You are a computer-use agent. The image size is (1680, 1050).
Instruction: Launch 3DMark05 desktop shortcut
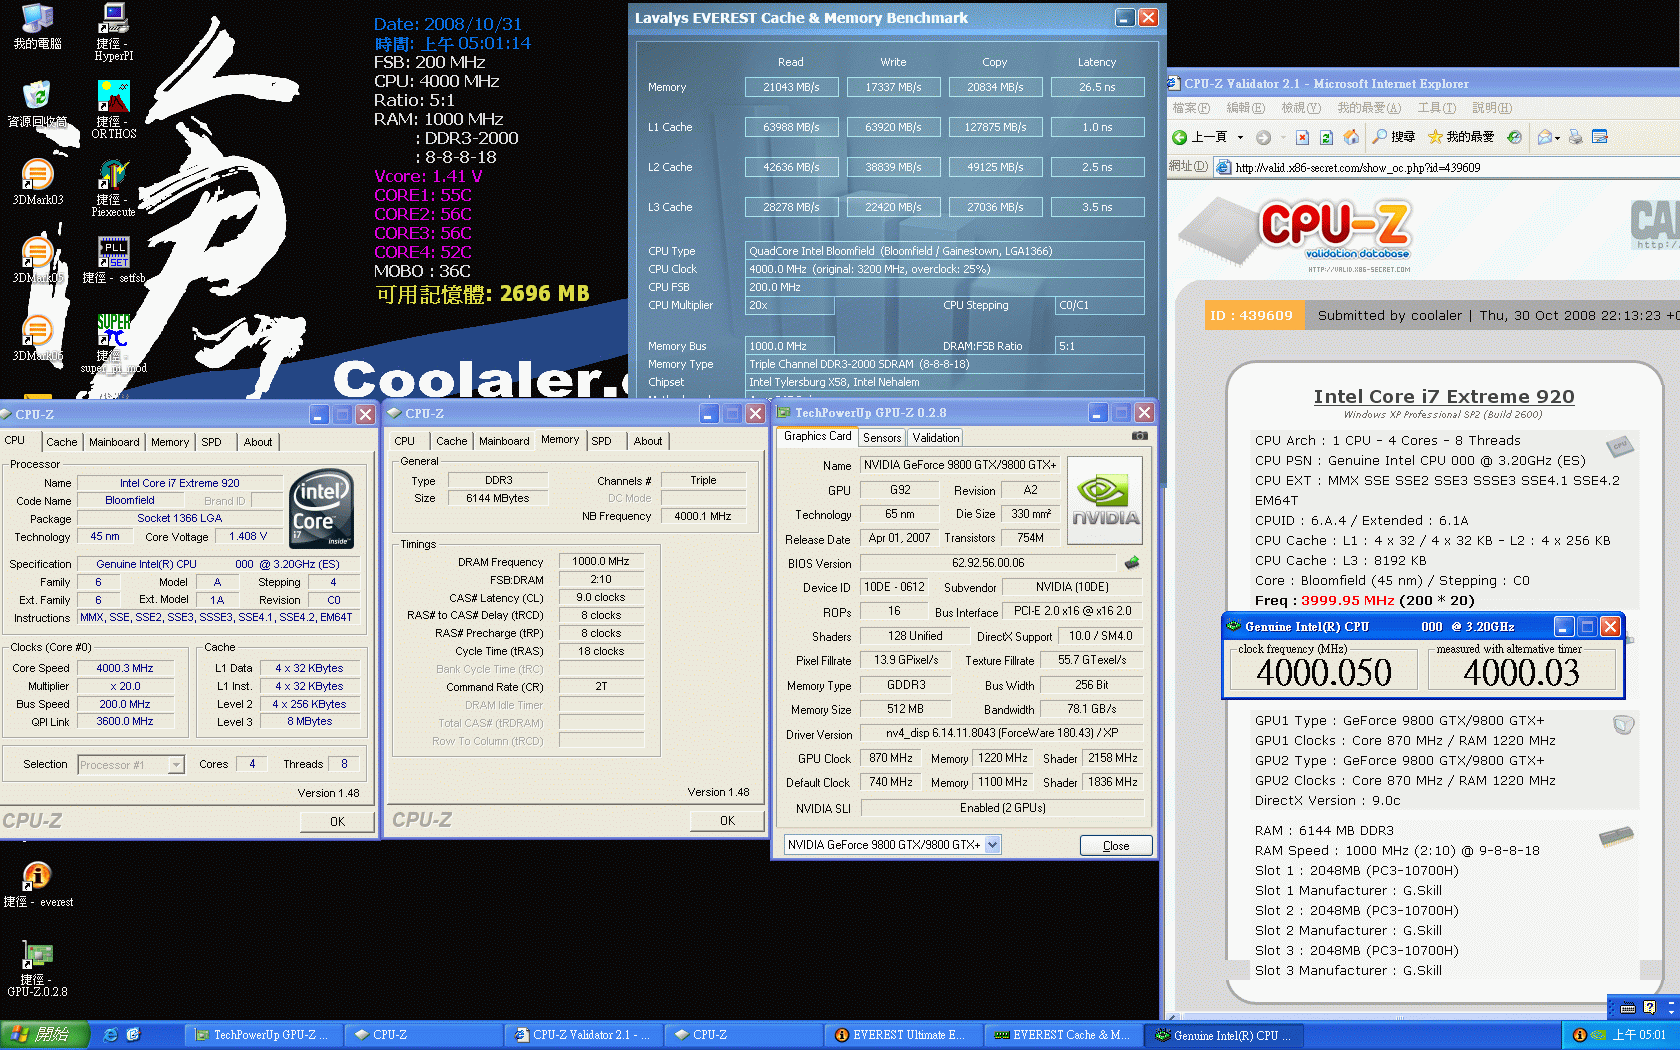pyautogui.click(x=37, y=260)
